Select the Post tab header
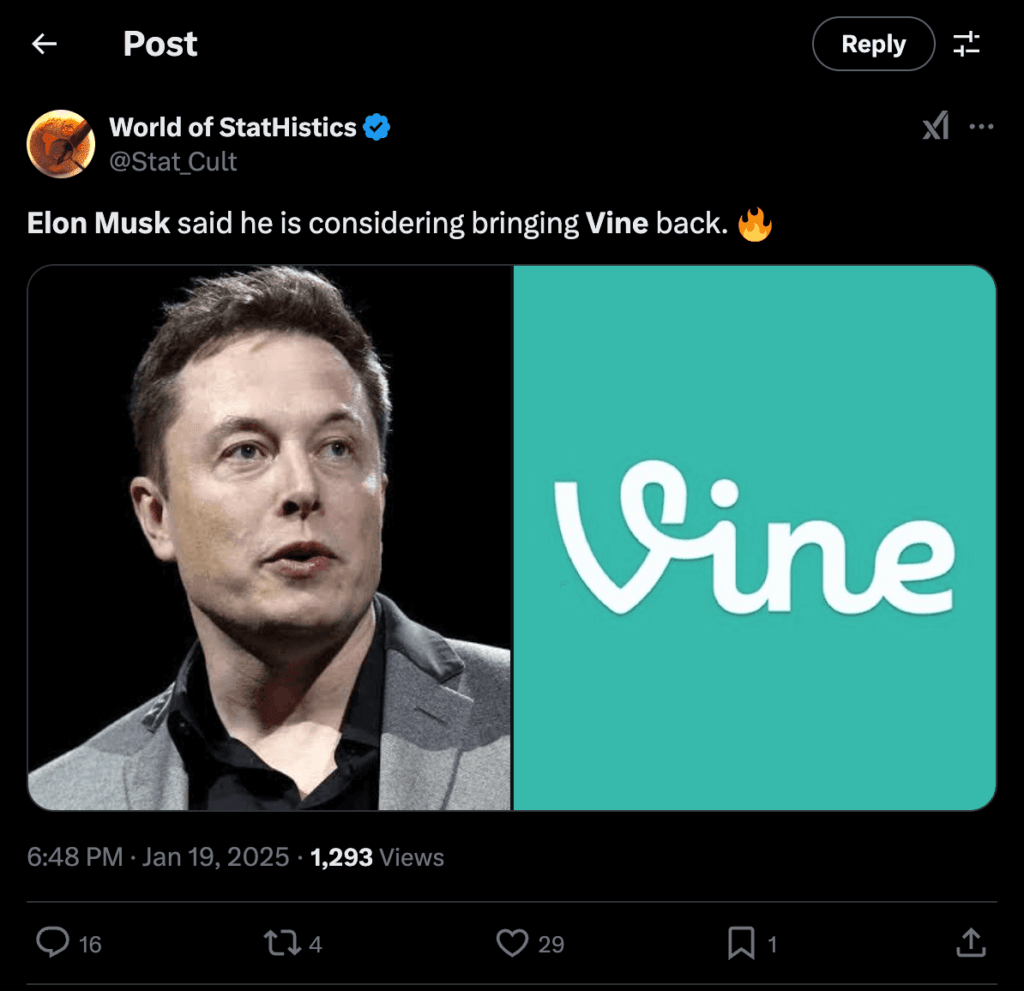This screenshot has width=1024, height=991. point(160,44)
